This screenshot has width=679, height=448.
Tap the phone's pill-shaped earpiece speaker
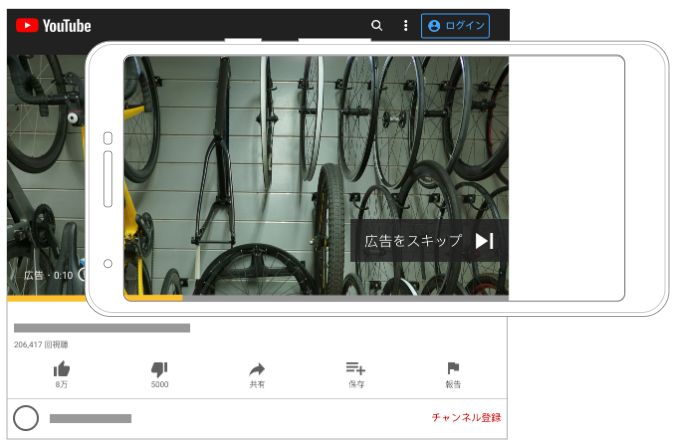click(108, 180)
